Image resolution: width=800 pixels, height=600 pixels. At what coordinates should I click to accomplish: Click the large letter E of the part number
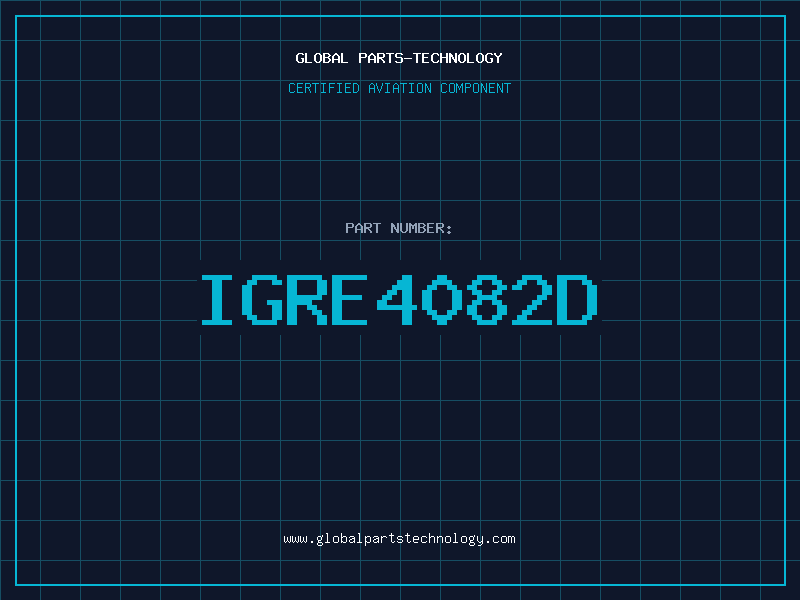click(x=349, y=300)
